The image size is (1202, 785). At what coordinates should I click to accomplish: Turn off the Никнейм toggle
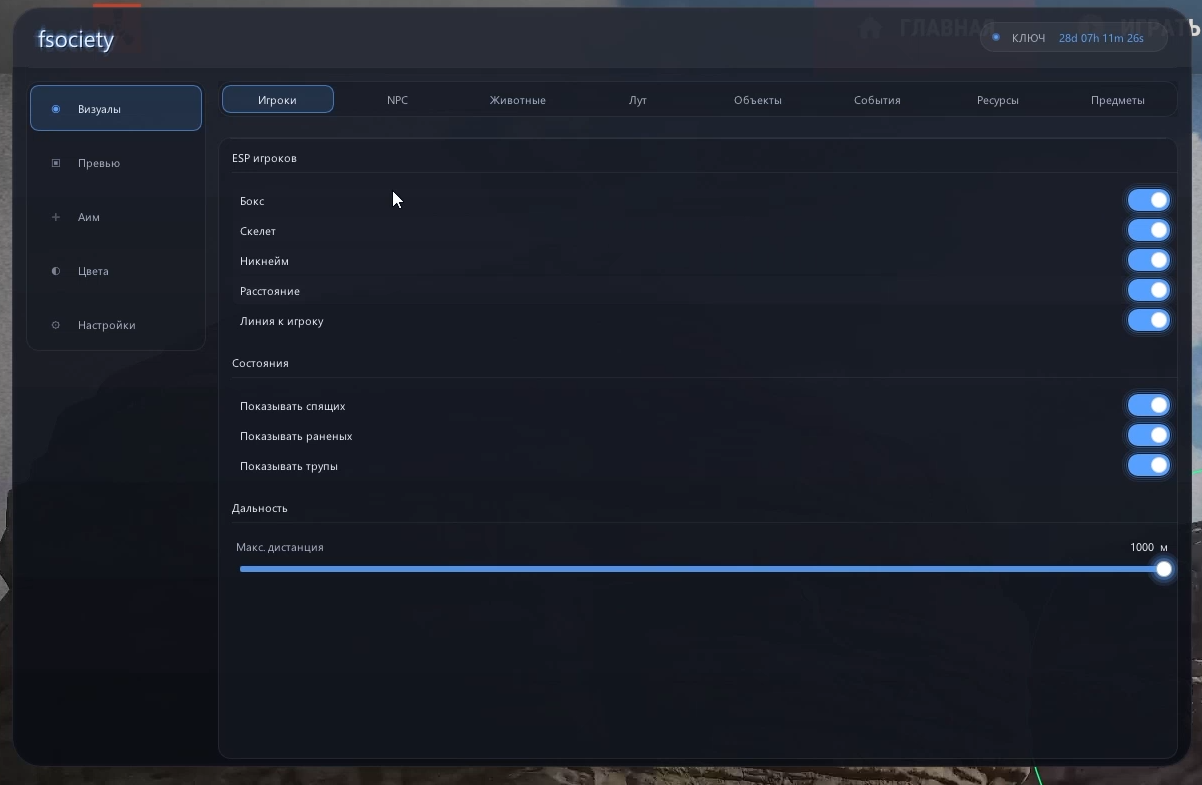point(1148,260)
